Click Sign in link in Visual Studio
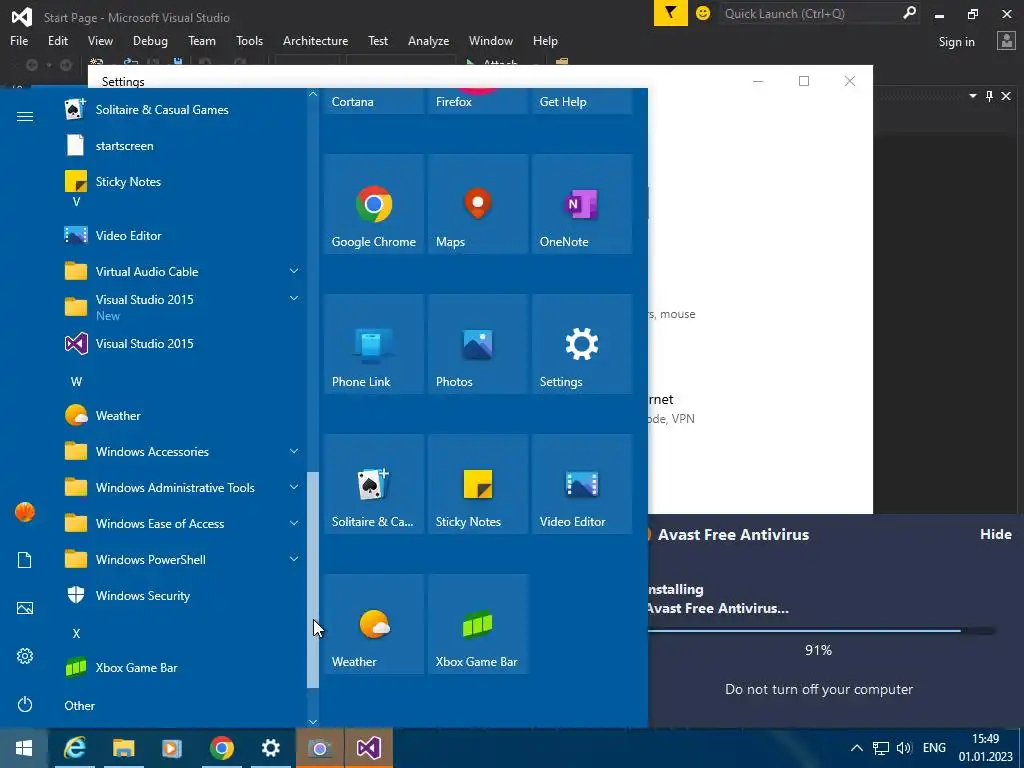The height and width of the screenshot is (768, 1024). pos(957,42)
